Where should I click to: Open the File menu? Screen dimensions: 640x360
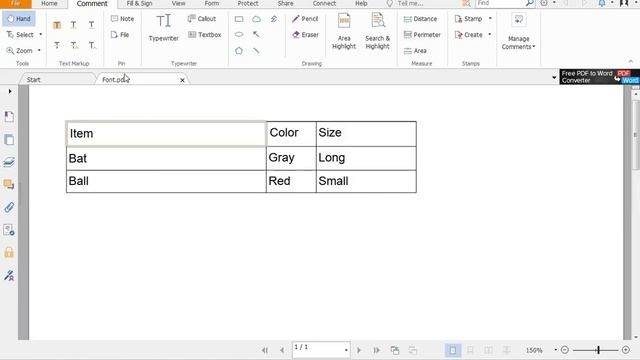[16, 3]
